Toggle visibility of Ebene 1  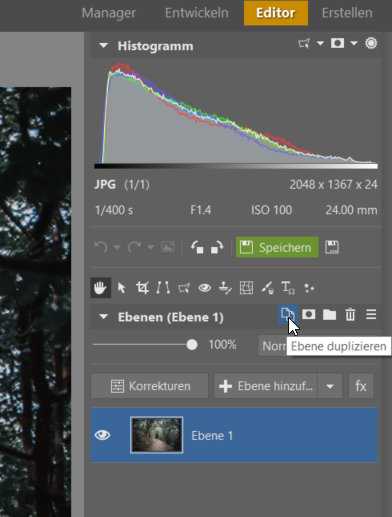tap(102, 435)
